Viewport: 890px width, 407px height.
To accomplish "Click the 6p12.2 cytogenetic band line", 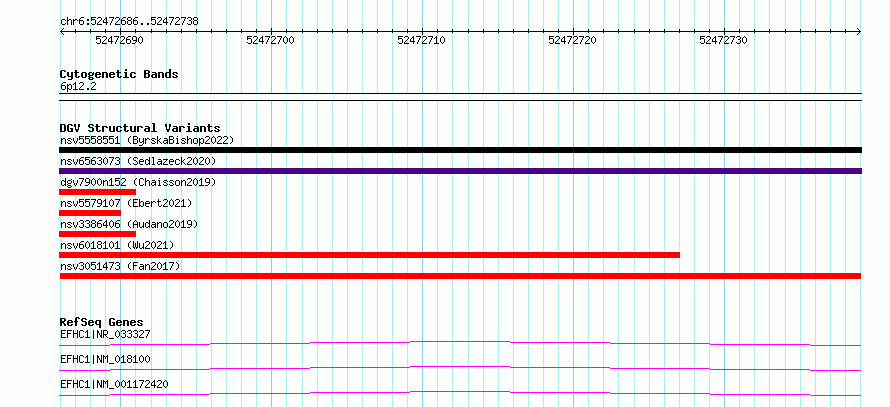I will coord(460,96).
